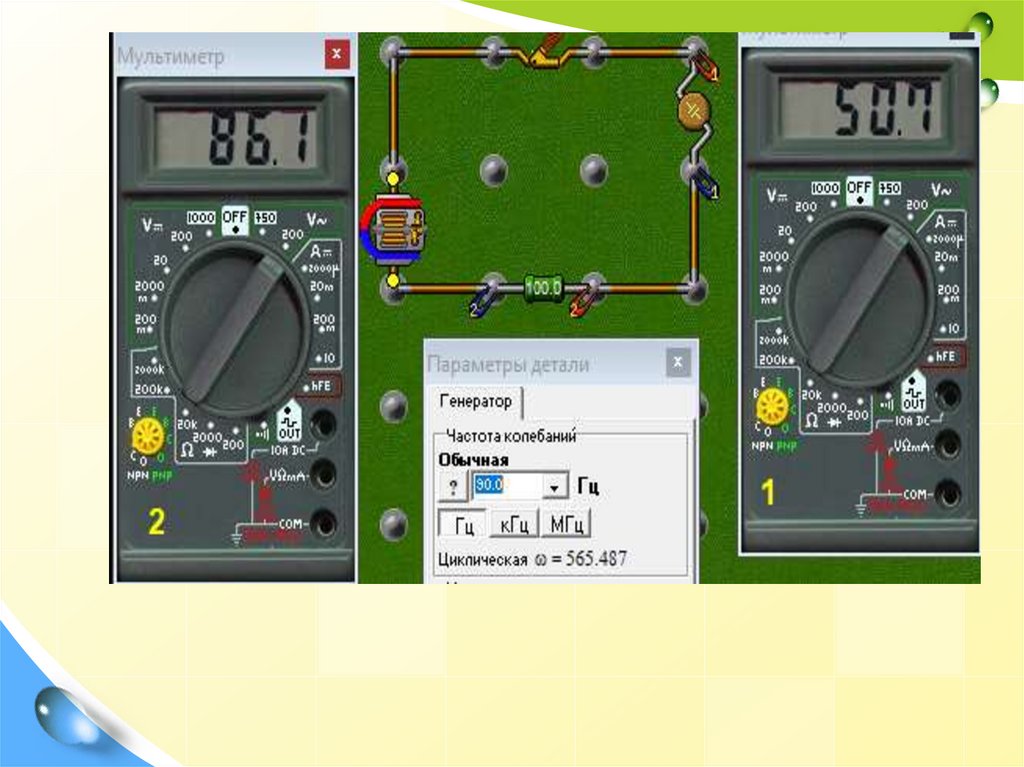The width and height of the screenshot is (1024, 767).
Task: Select the Гц unit button
Action: pyautogui.click(x=462, y=524)
